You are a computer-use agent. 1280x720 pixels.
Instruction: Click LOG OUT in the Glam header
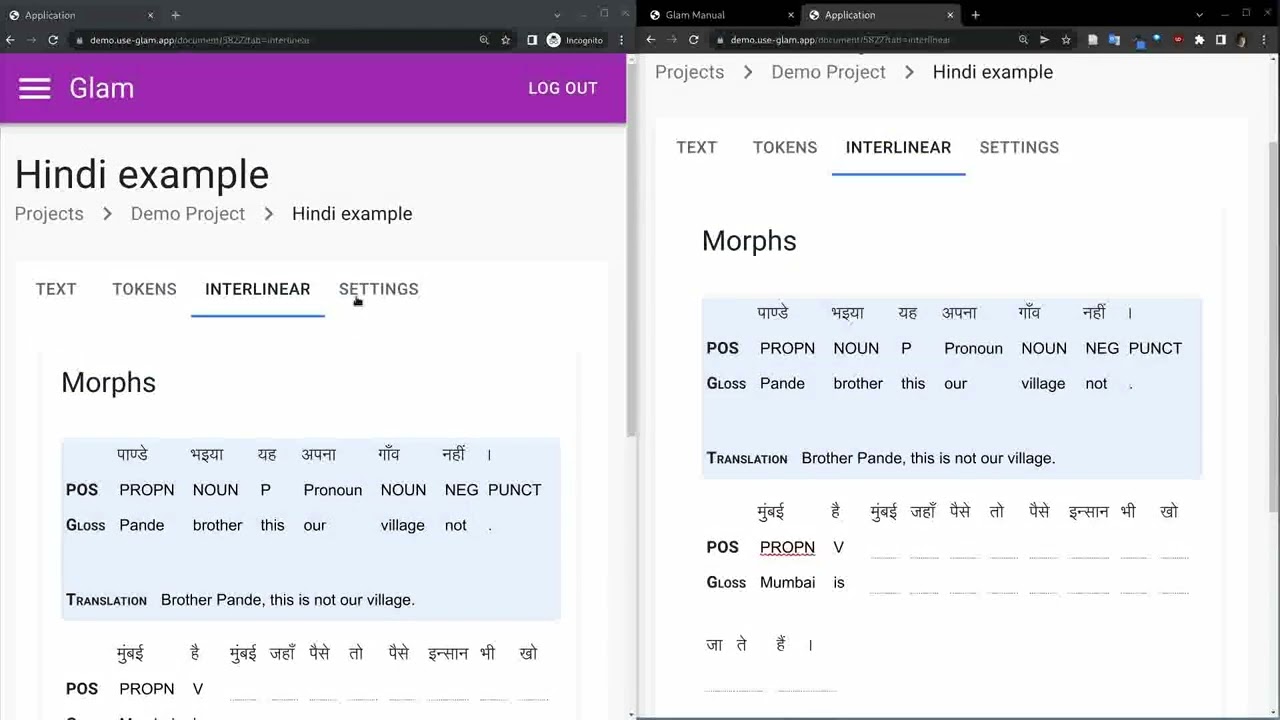[563, 88]
